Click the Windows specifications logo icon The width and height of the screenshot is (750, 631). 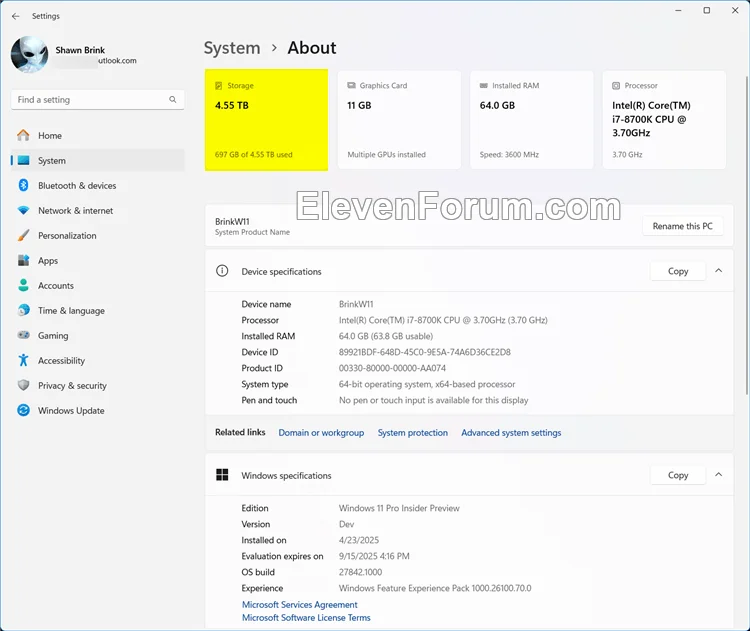coord(222,475)
